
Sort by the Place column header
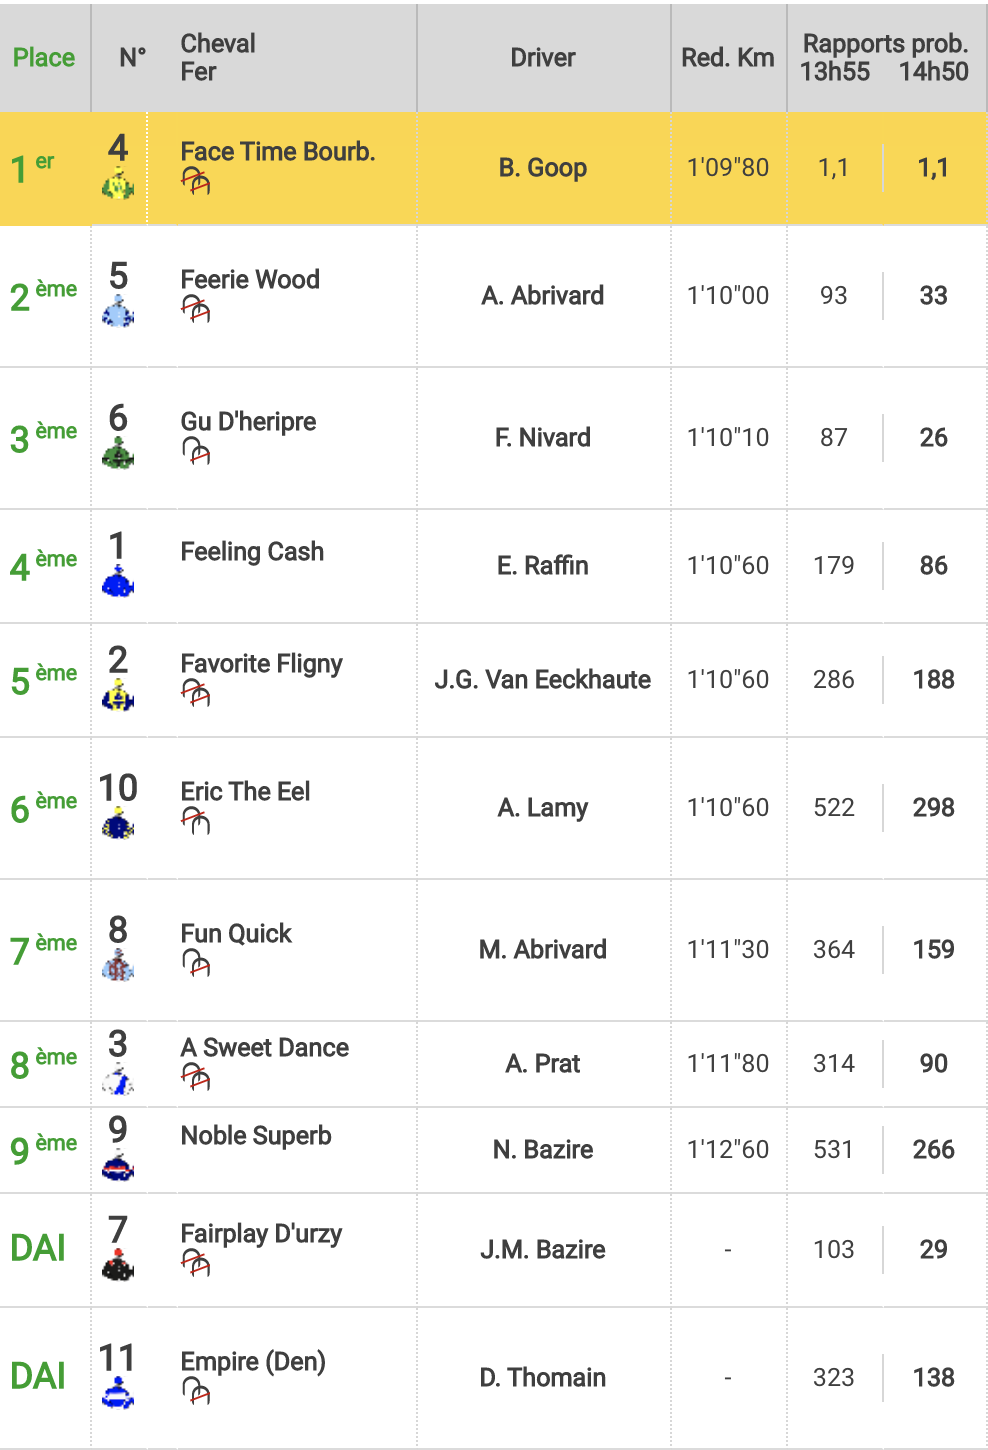click(x=44, y=58)
